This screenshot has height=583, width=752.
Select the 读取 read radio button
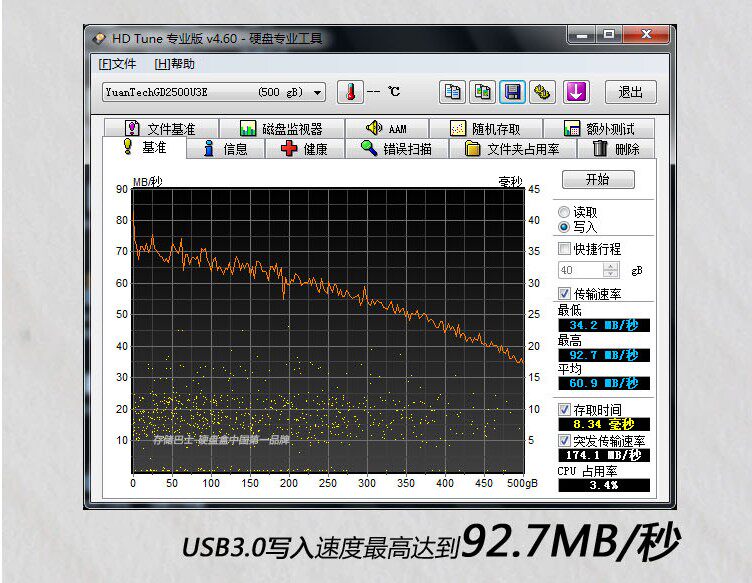pos(565,212)
